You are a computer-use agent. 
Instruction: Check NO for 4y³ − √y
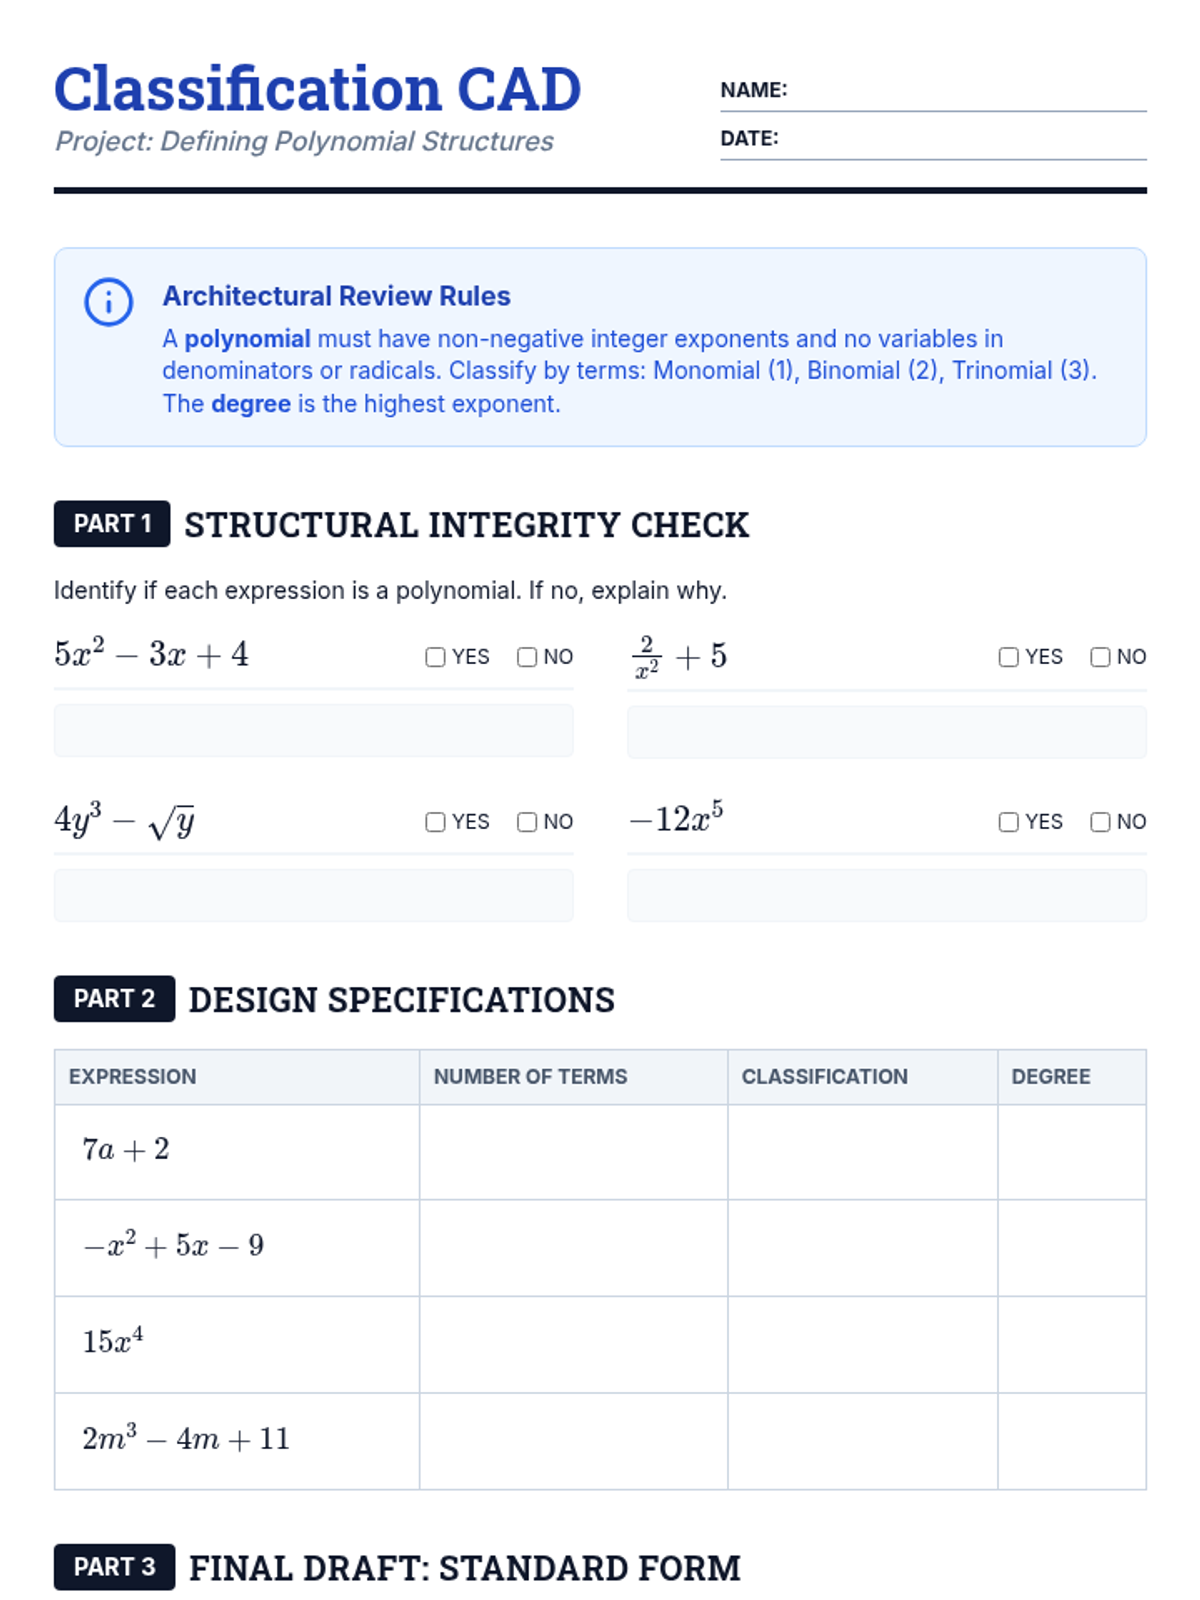click(527, 822)
